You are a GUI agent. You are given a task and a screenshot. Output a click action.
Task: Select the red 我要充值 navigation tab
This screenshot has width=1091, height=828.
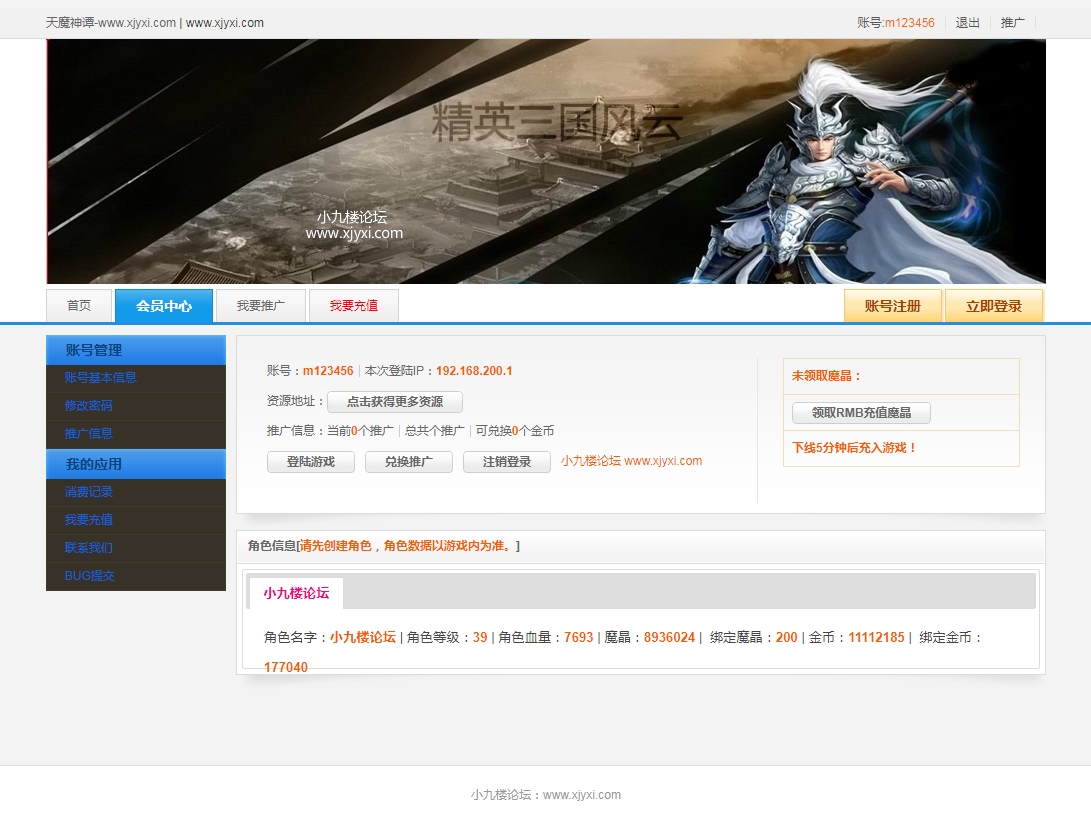click(x=354, y=306)
